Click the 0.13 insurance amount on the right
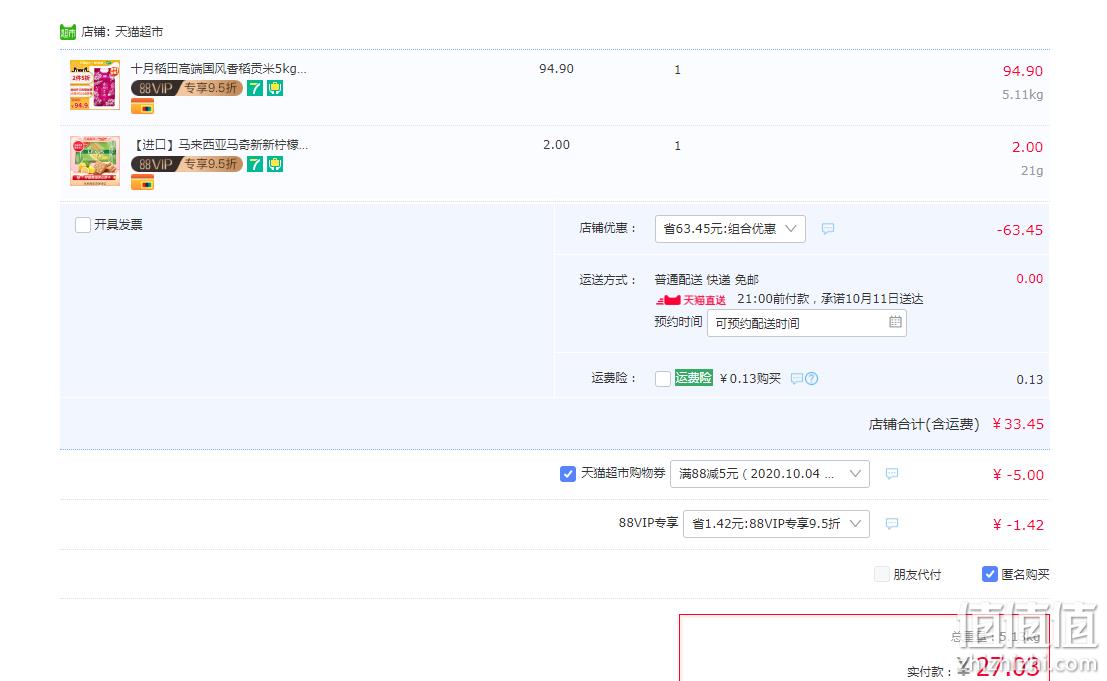The image size is (1107, 681). click(1029, 380)
